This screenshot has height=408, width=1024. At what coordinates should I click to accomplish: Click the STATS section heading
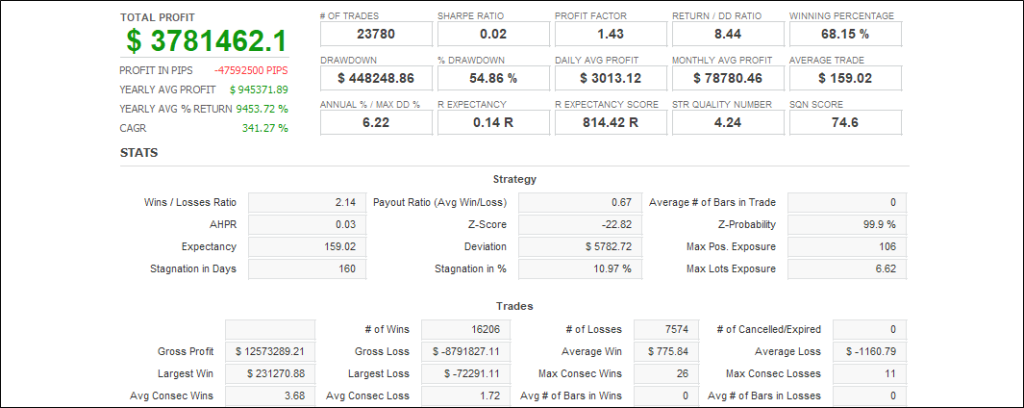(136, 153)
